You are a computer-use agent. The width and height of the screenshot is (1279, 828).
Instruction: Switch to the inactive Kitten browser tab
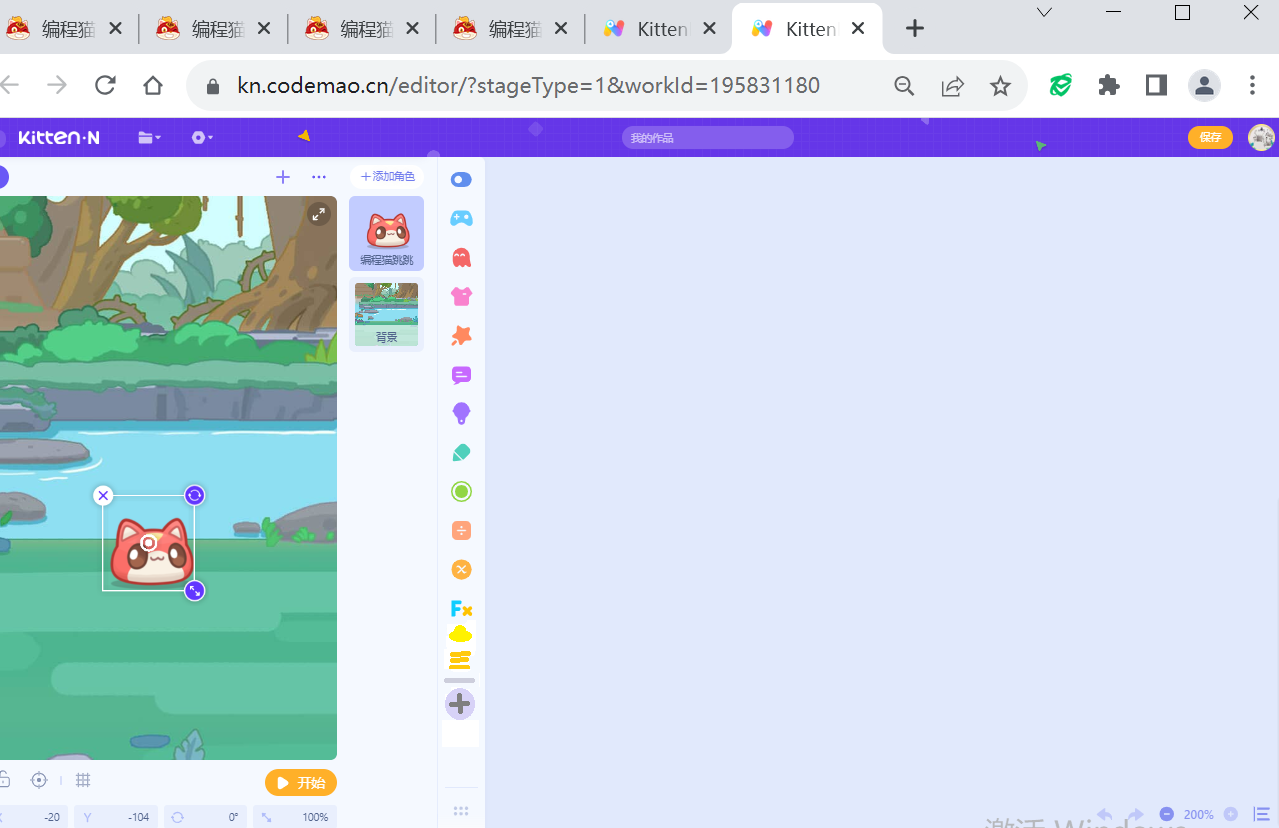click(x=659, y=29)
